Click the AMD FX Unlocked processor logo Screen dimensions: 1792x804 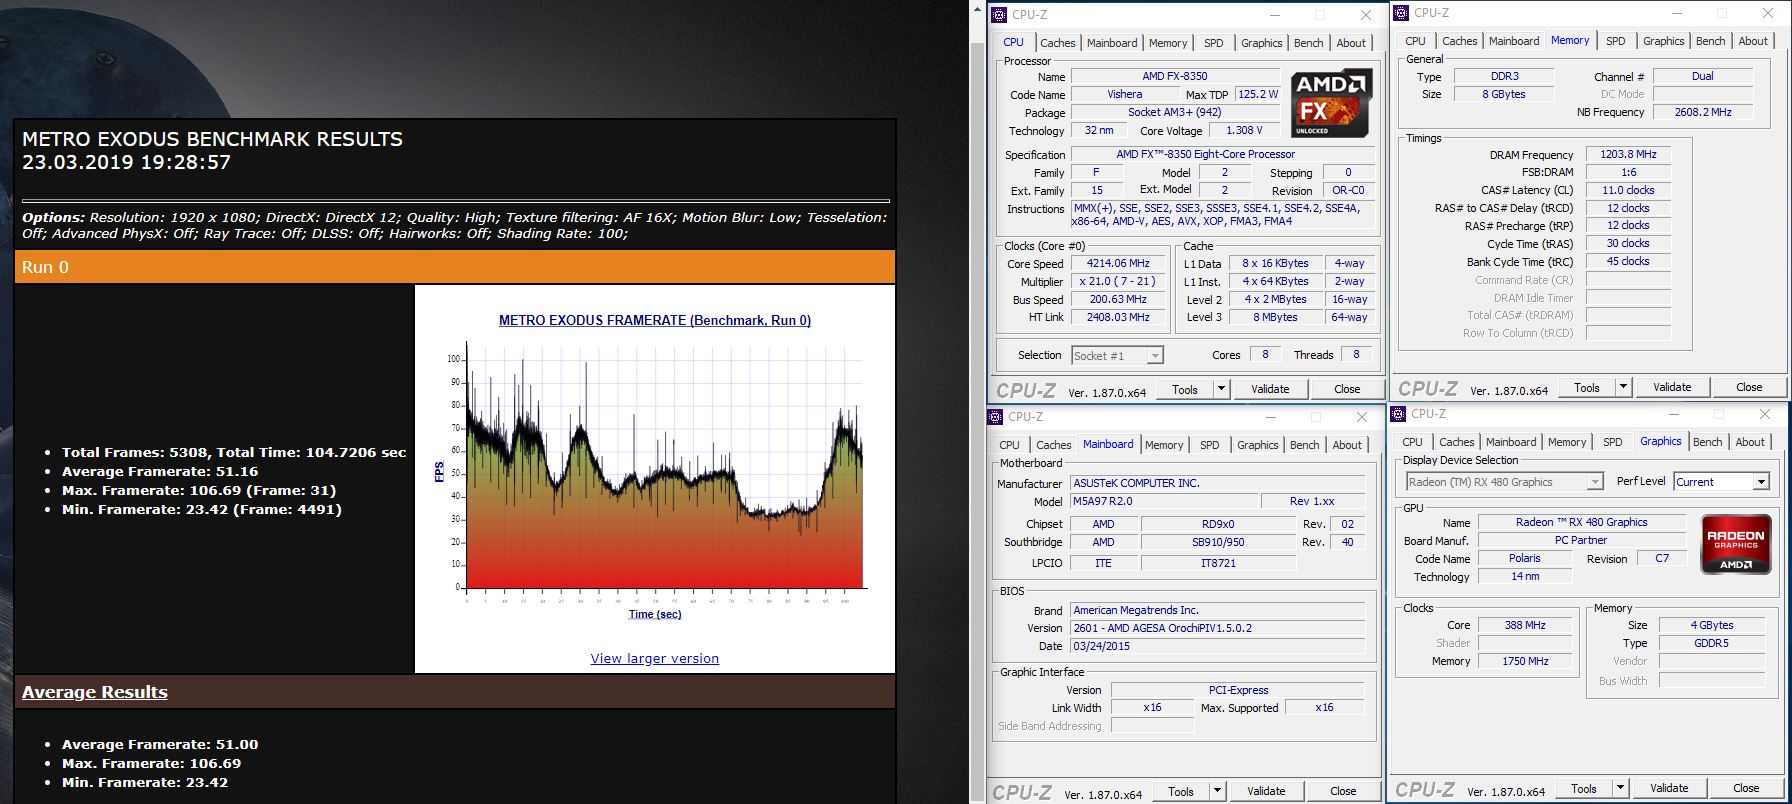[1331, 103]
